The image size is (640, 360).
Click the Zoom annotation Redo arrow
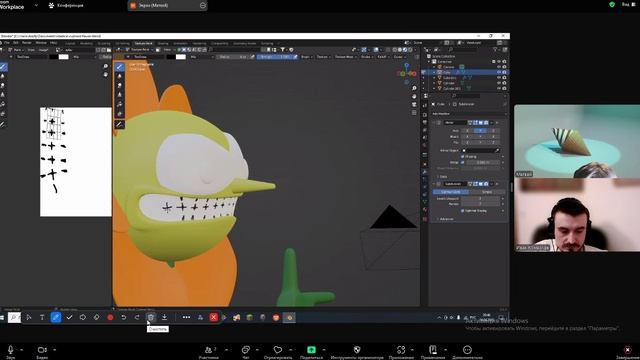click(x=137, y=317)
